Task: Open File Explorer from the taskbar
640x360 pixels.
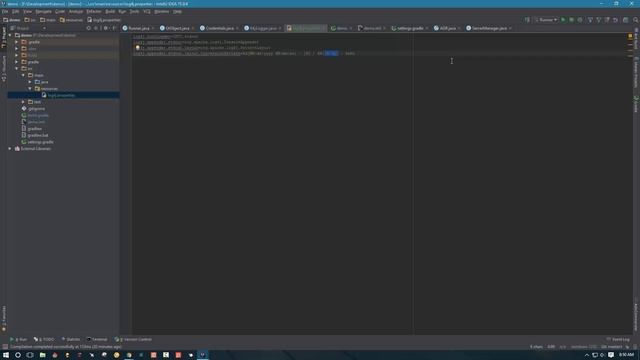Action: coord(42,355)
